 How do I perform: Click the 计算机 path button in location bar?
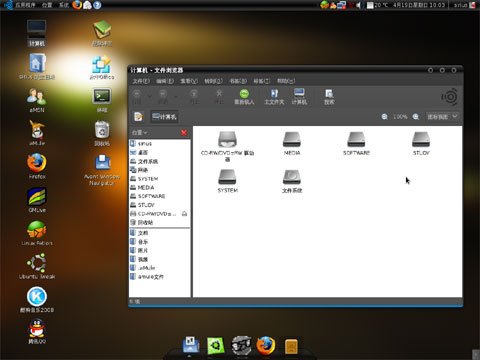(x=164, y=117)
